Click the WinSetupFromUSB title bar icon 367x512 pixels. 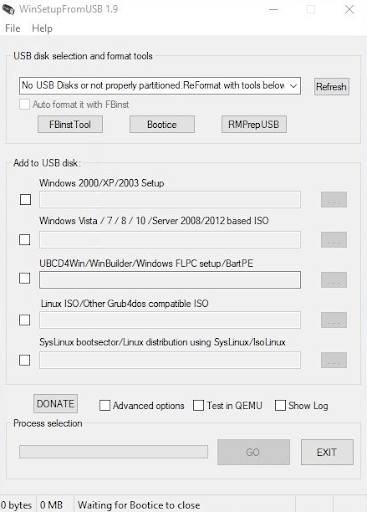[8, 9]
